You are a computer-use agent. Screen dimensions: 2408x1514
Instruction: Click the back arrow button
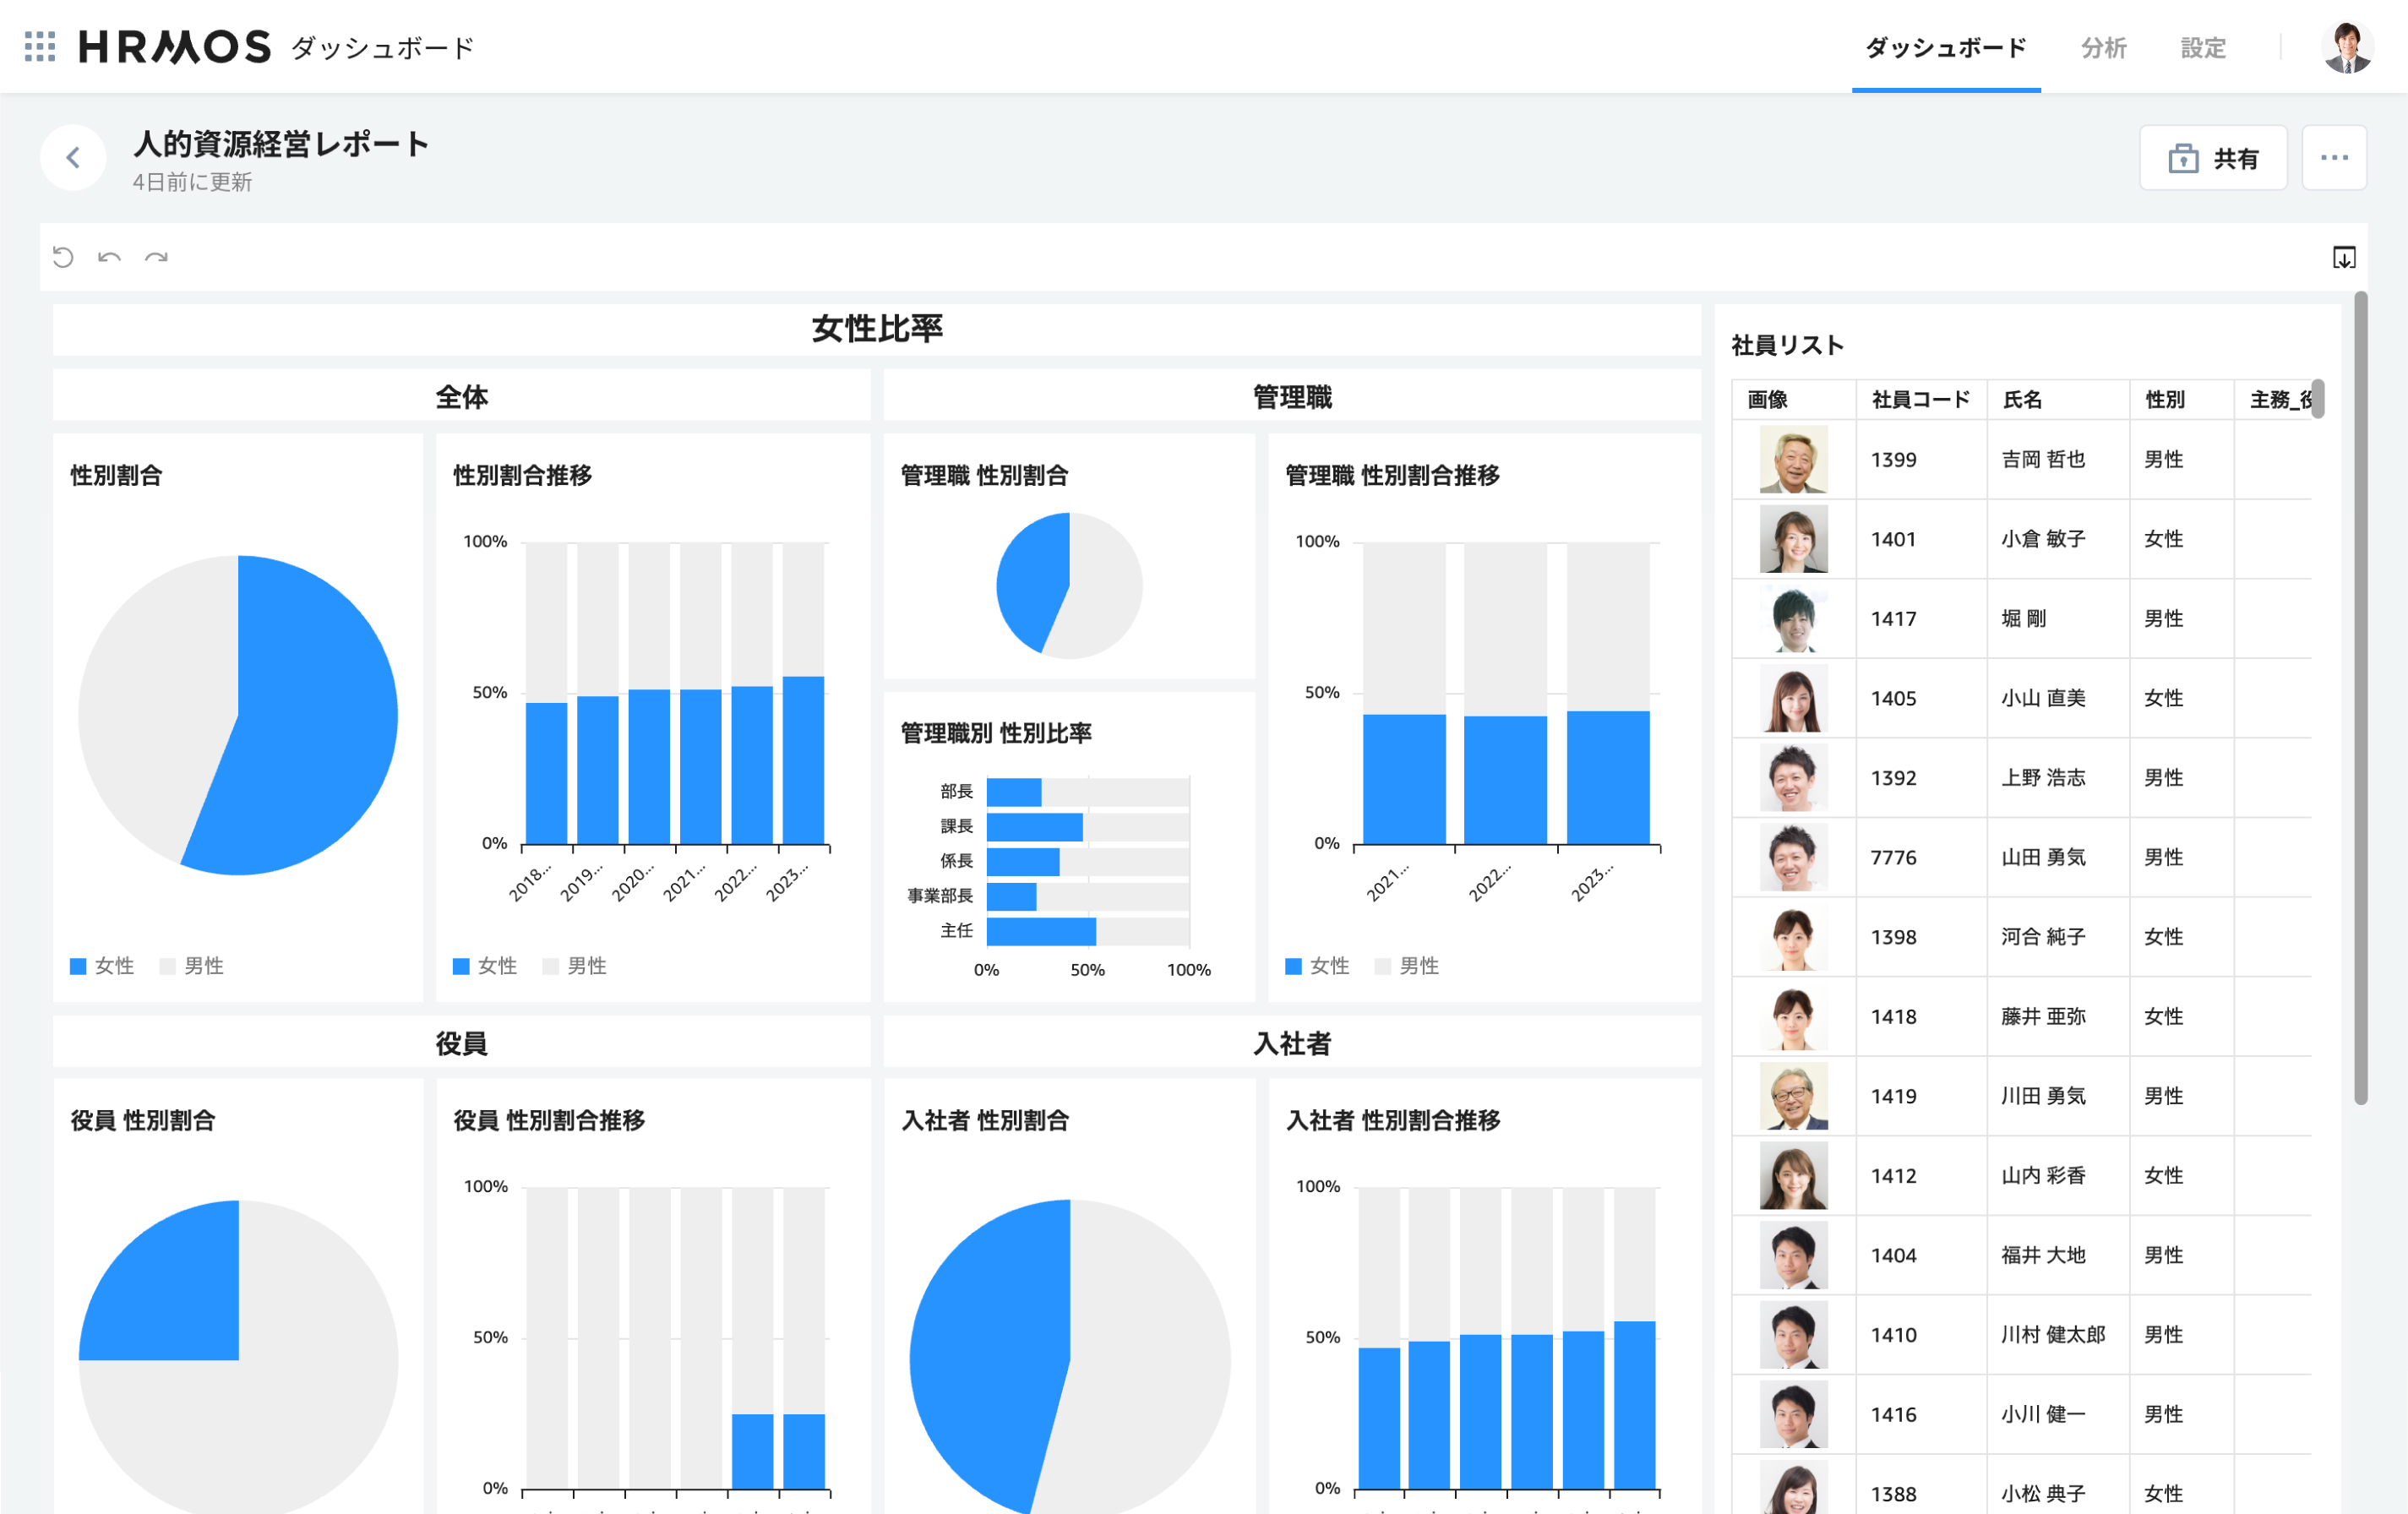pos(73,157)
